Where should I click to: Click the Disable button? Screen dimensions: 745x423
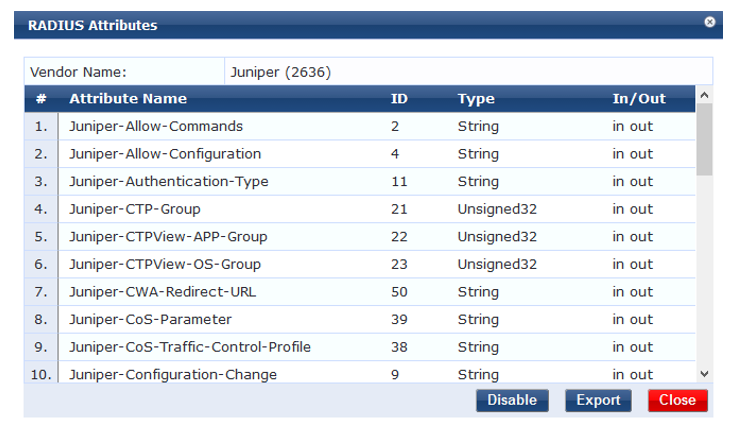(x=512, y=400)
